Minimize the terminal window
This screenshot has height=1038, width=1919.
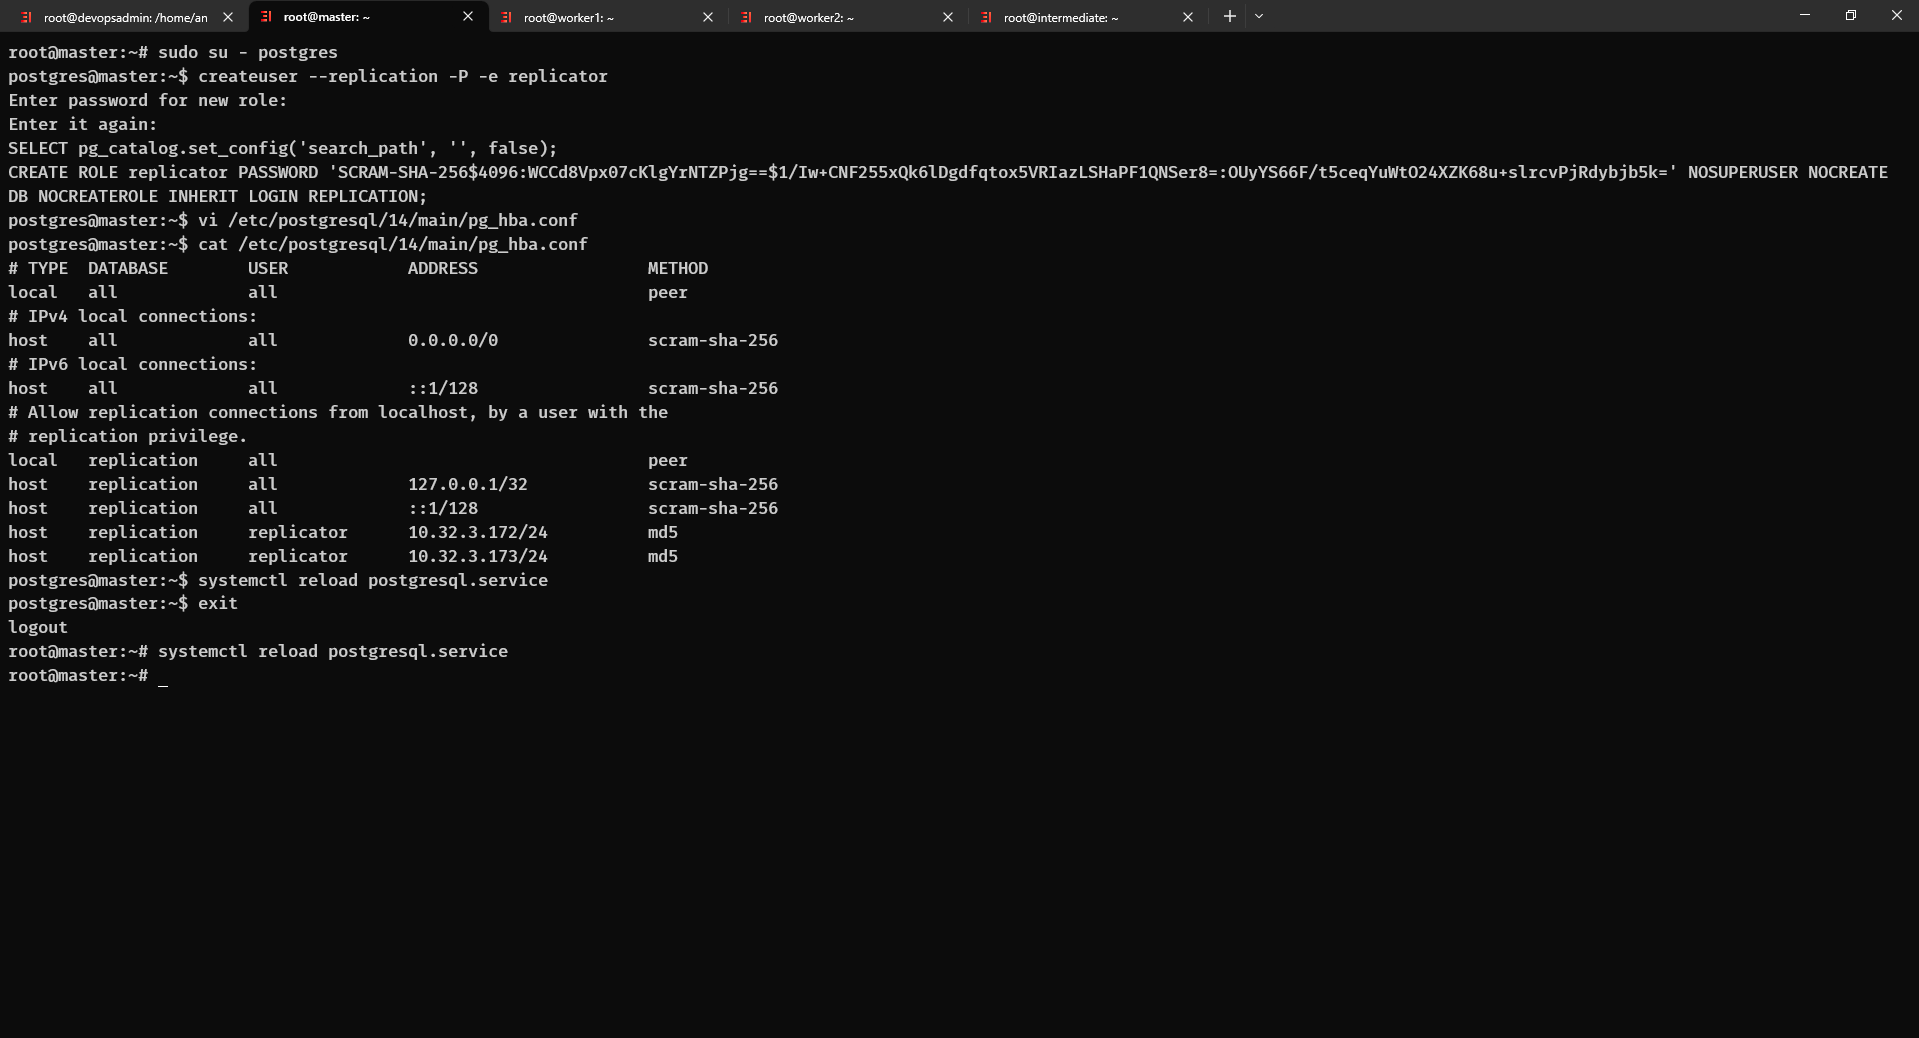click(x=1805, y=15)
